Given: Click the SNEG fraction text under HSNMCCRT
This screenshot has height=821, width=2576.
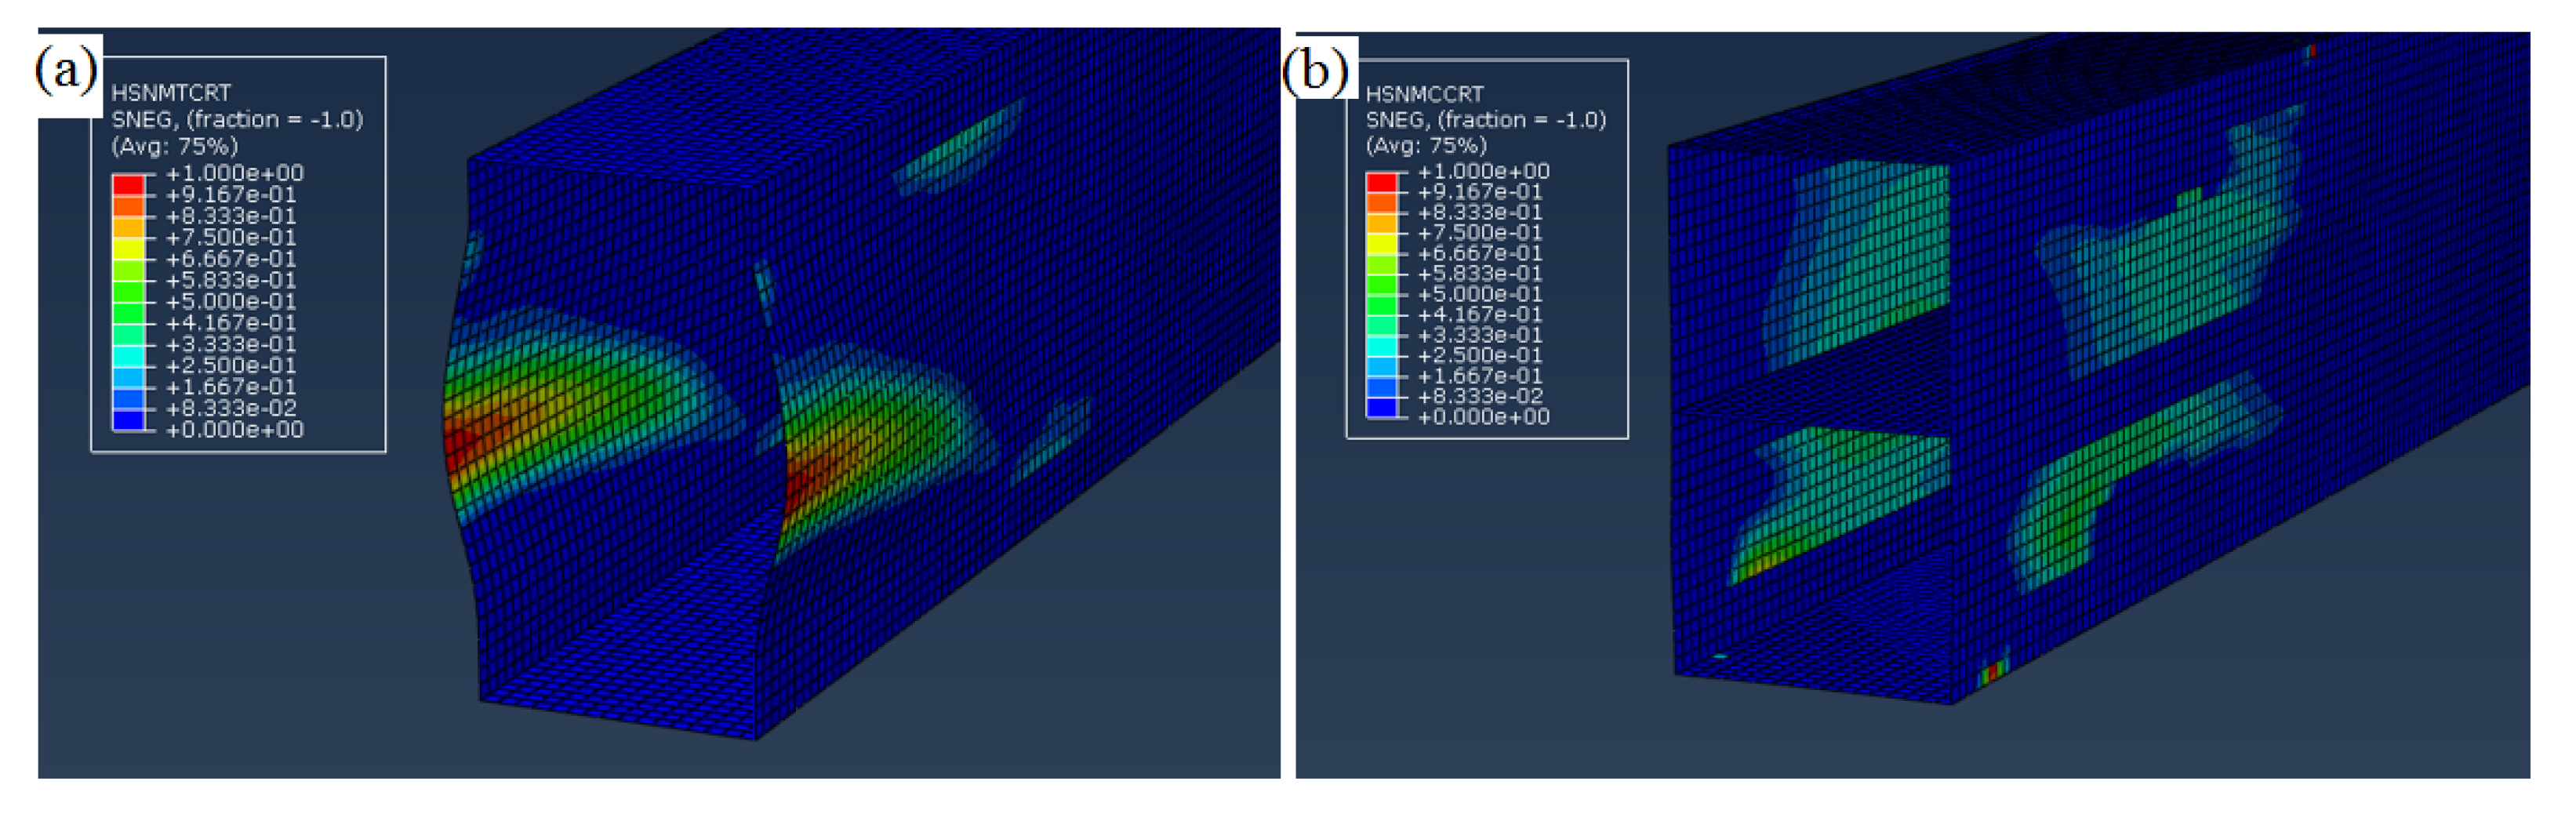Looking at the screenshot, I should [1486, 120].
